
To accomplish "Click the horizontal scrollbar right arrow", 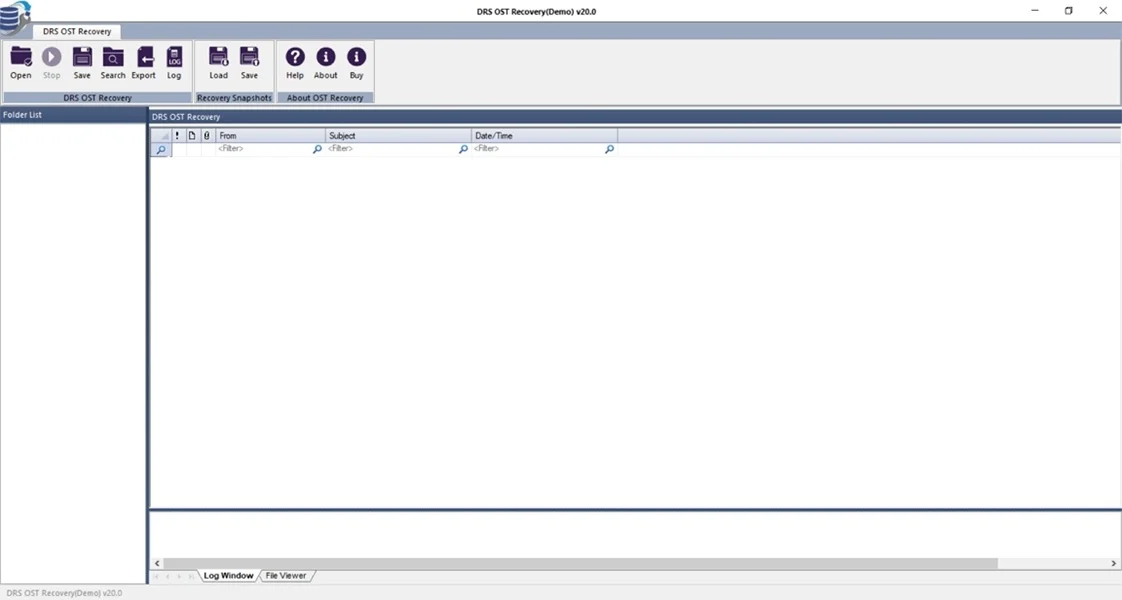I will click(x=1113, y=564).
